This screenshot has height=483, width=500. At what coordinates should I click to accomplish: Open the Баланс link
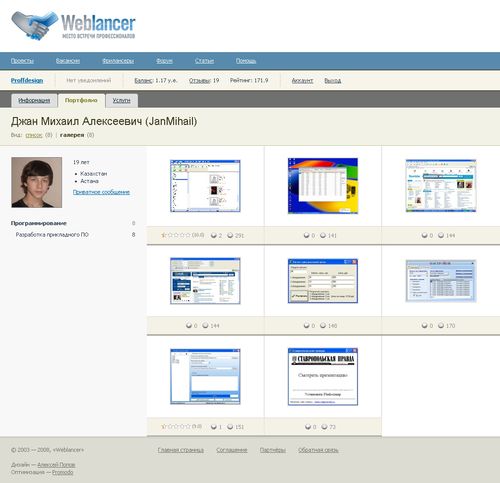[x=144, y=80]
